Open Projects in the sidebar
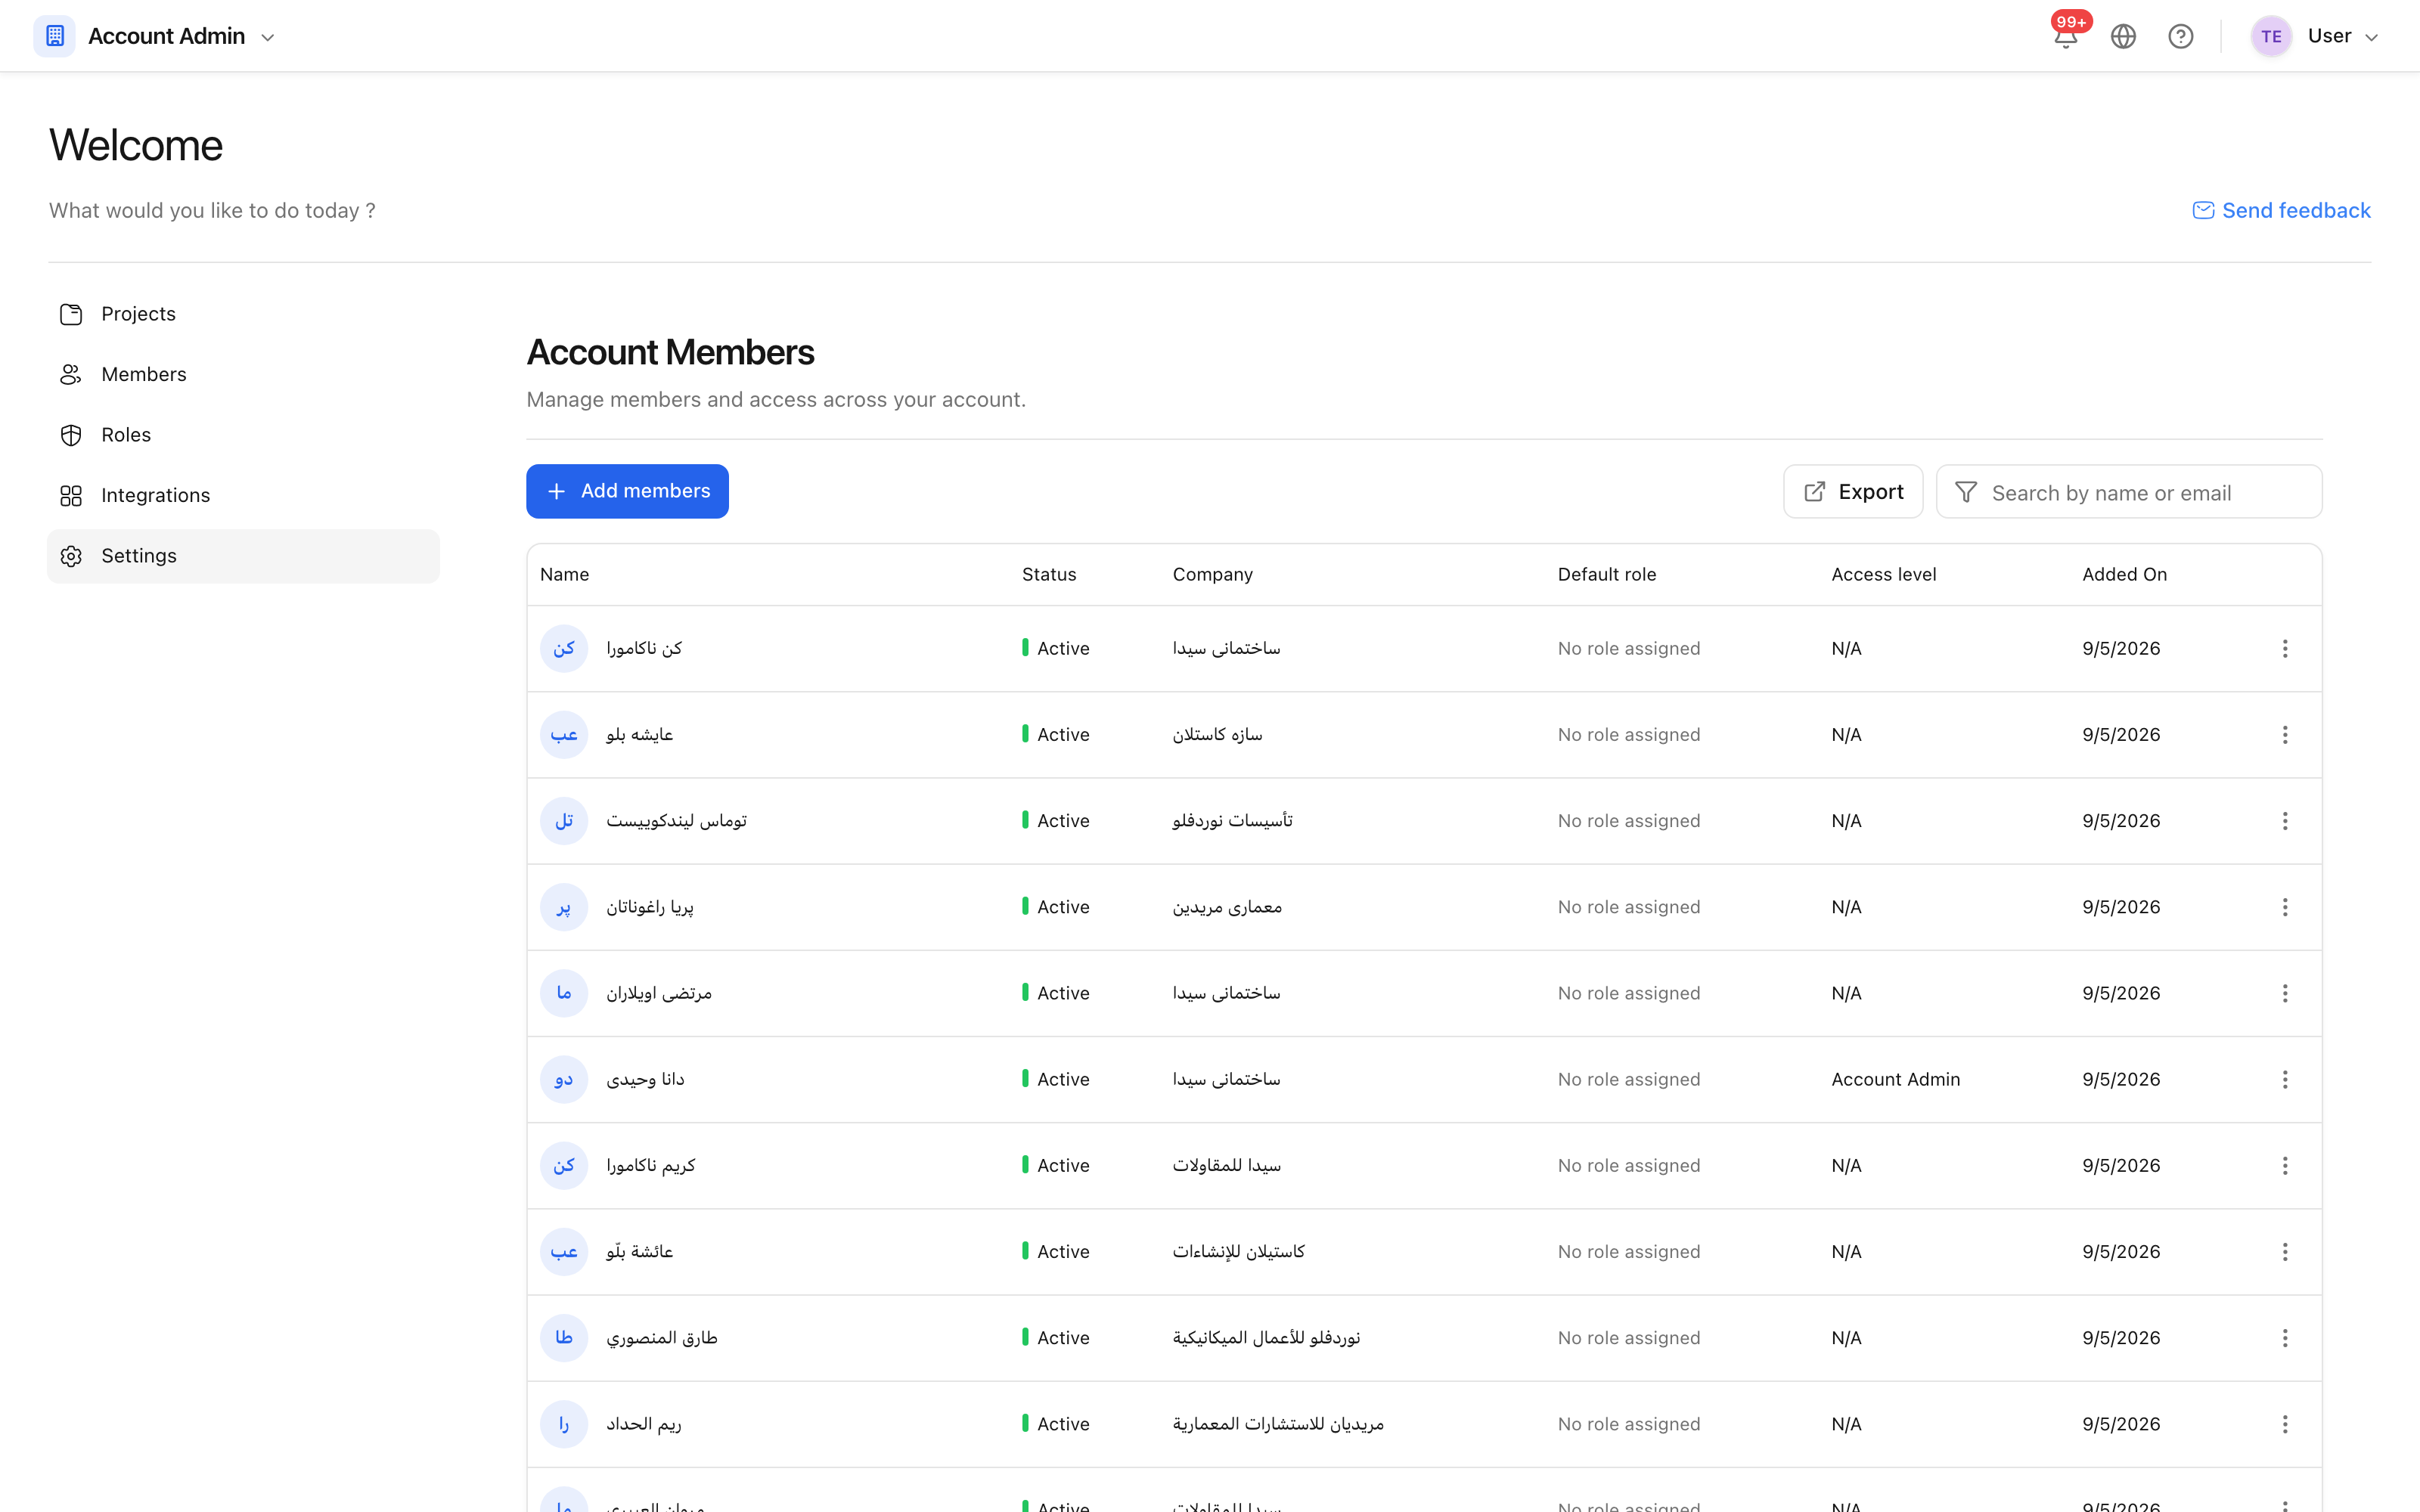The image size is (2420, 1512). (x=243, y=314)
